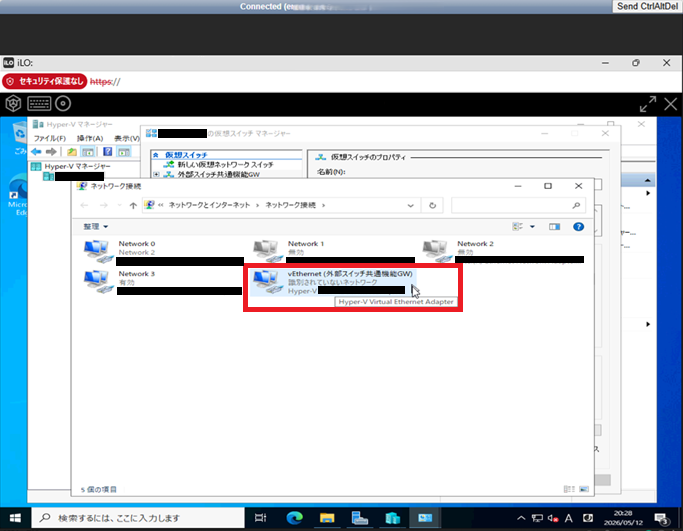
Task: Go up one folder level arrow
Action: pyautogui.click(x=133, y=205)
